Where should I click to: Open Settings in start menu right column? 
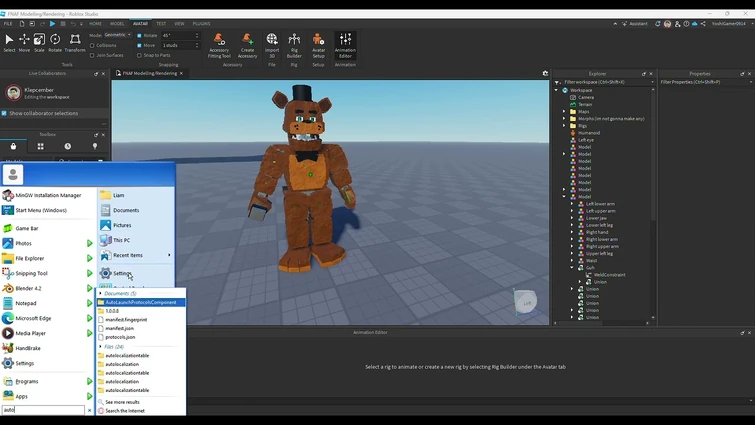click(x=122, y=273)
